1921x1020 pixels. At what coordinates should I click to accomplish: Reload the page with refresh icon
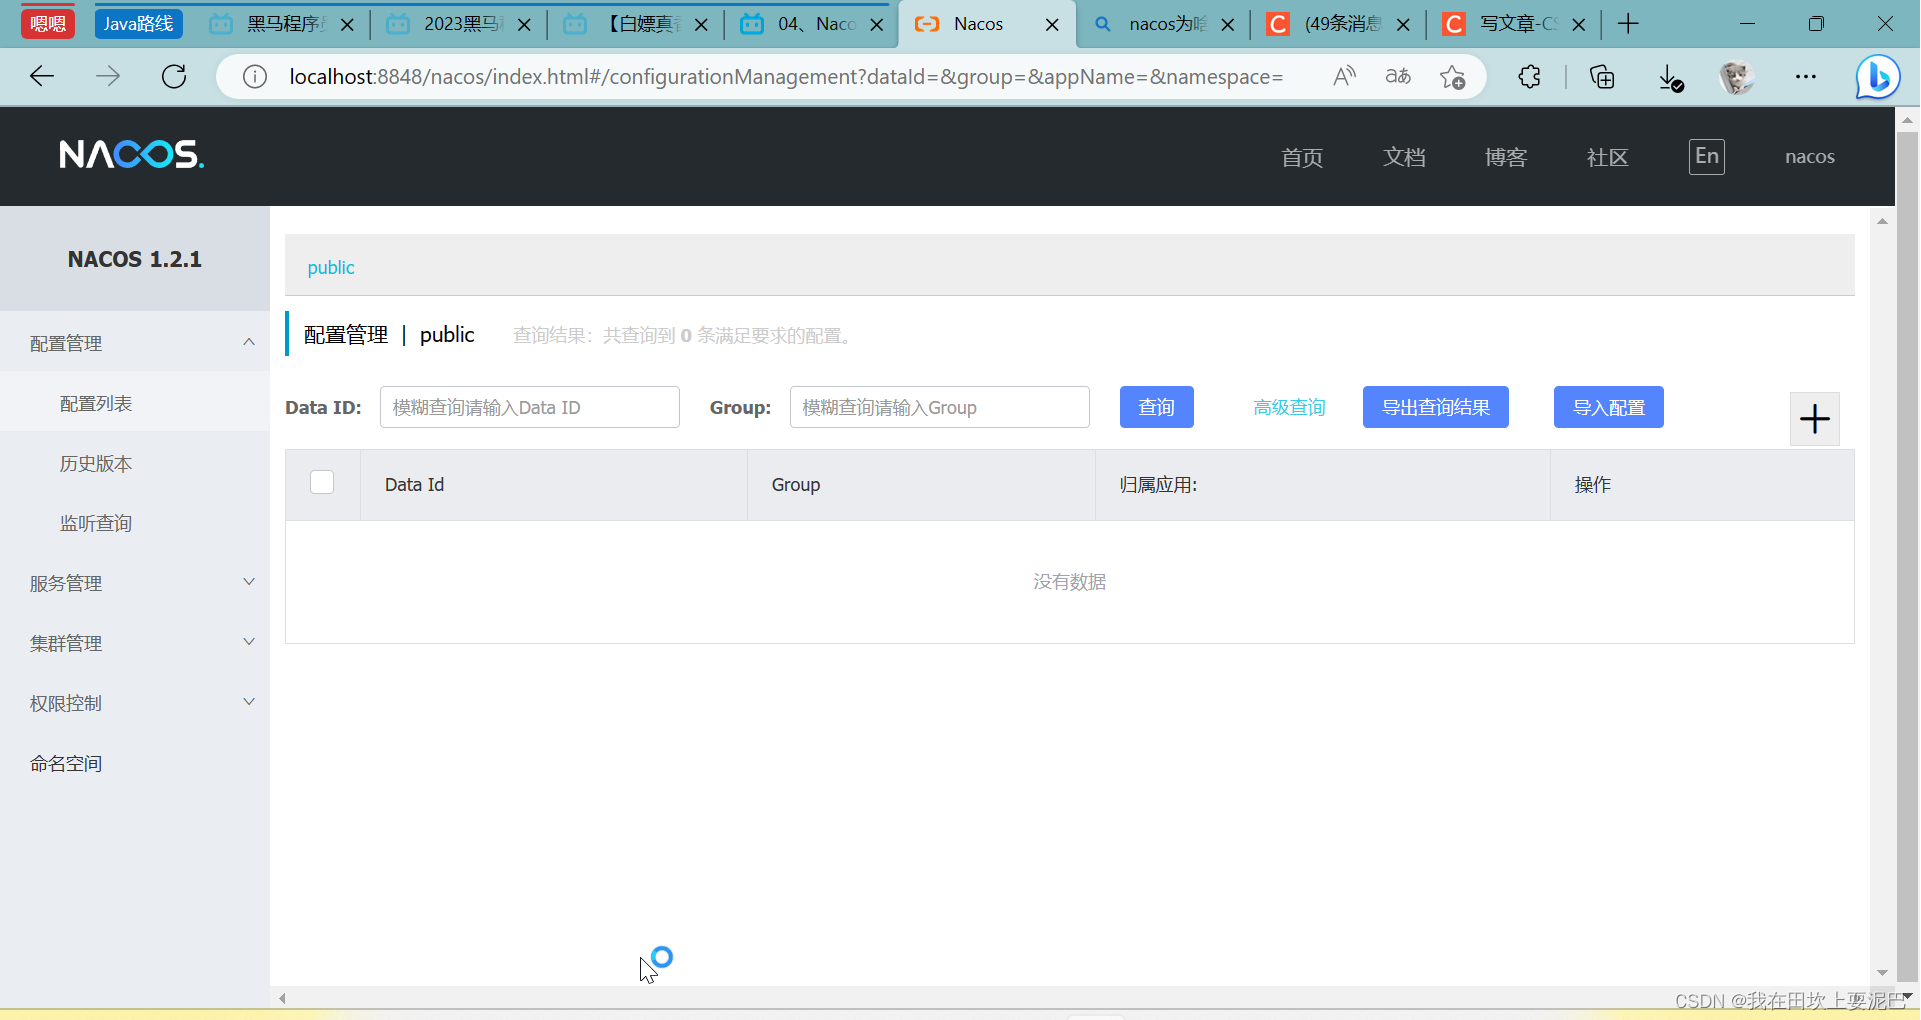[x=174, y=76]
